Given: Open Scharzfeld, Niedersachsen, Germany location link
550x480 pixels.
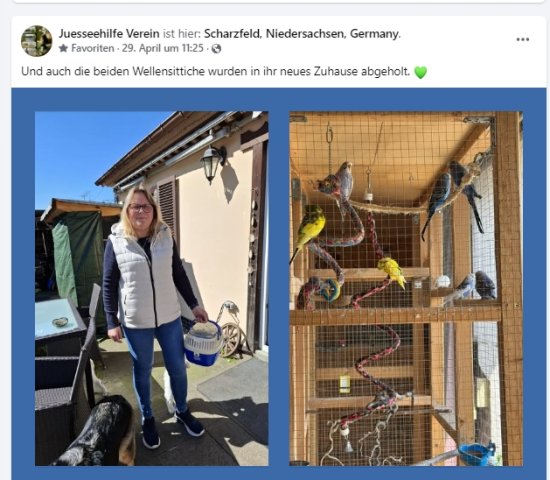Looking at the screenshot, I should tap(301, 34).
